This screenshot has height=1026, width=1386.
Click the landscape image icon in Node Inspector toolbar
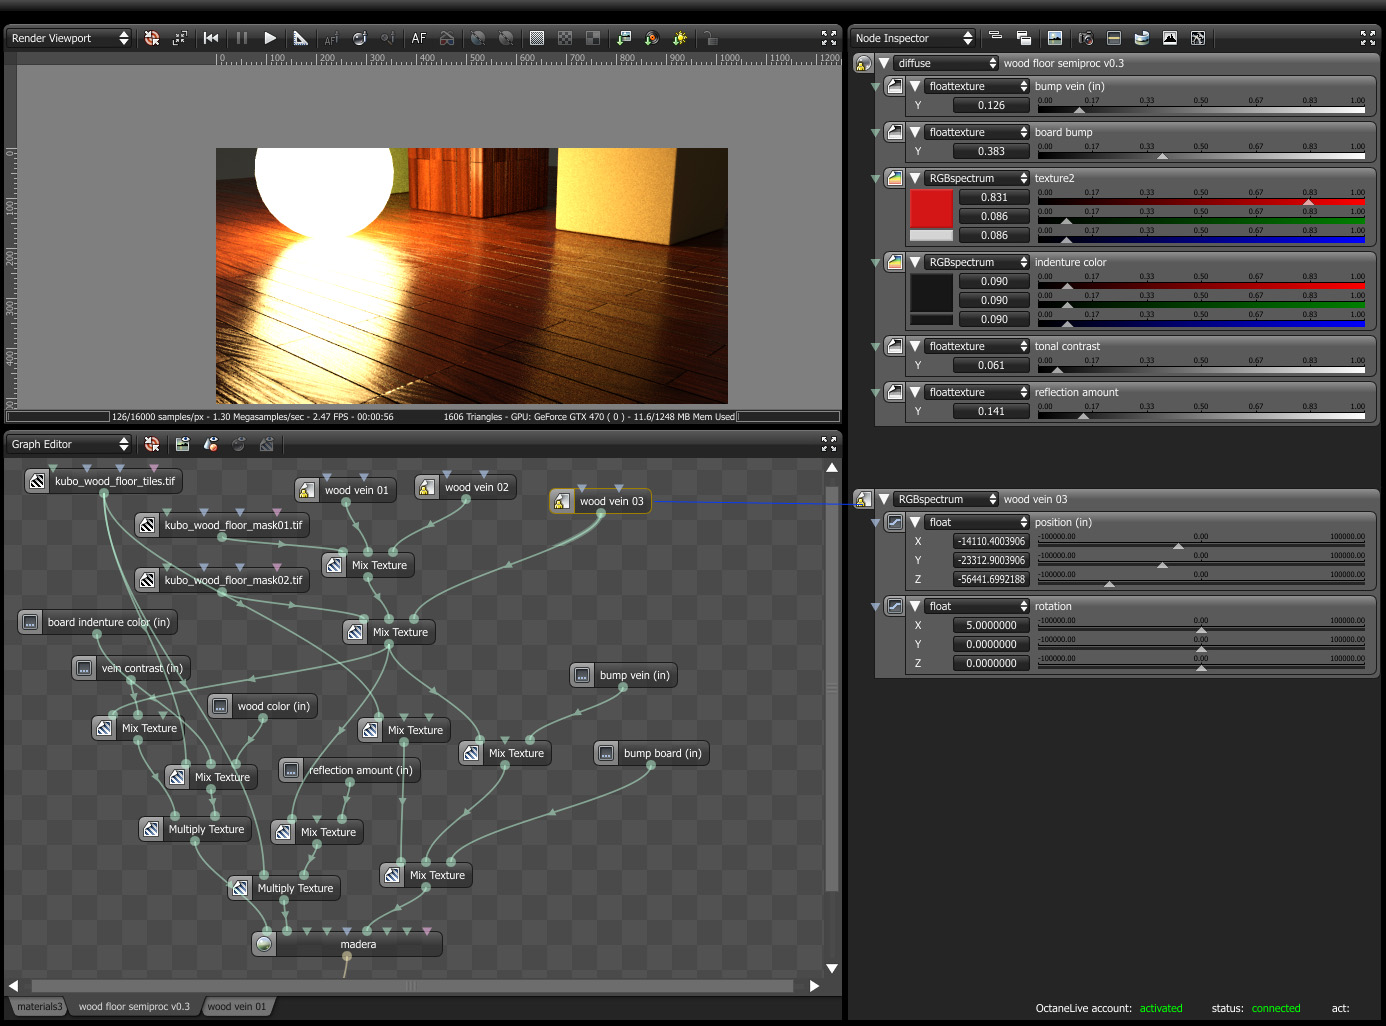[x=1055, y=38]
